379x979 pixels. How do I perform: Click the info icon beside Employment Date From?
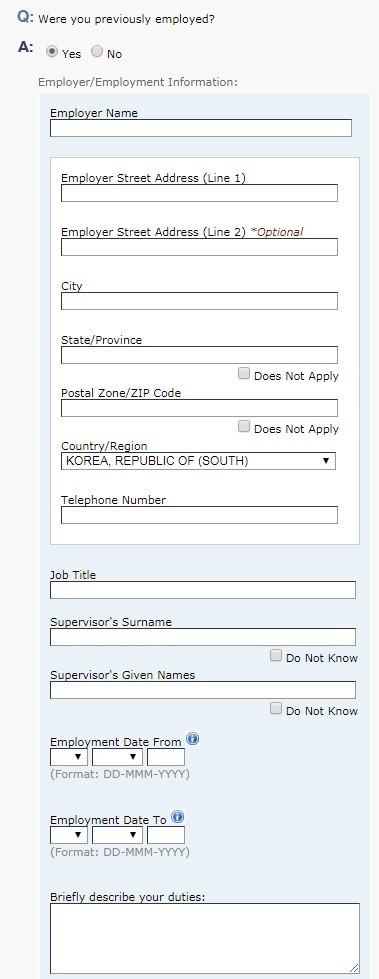192,739
